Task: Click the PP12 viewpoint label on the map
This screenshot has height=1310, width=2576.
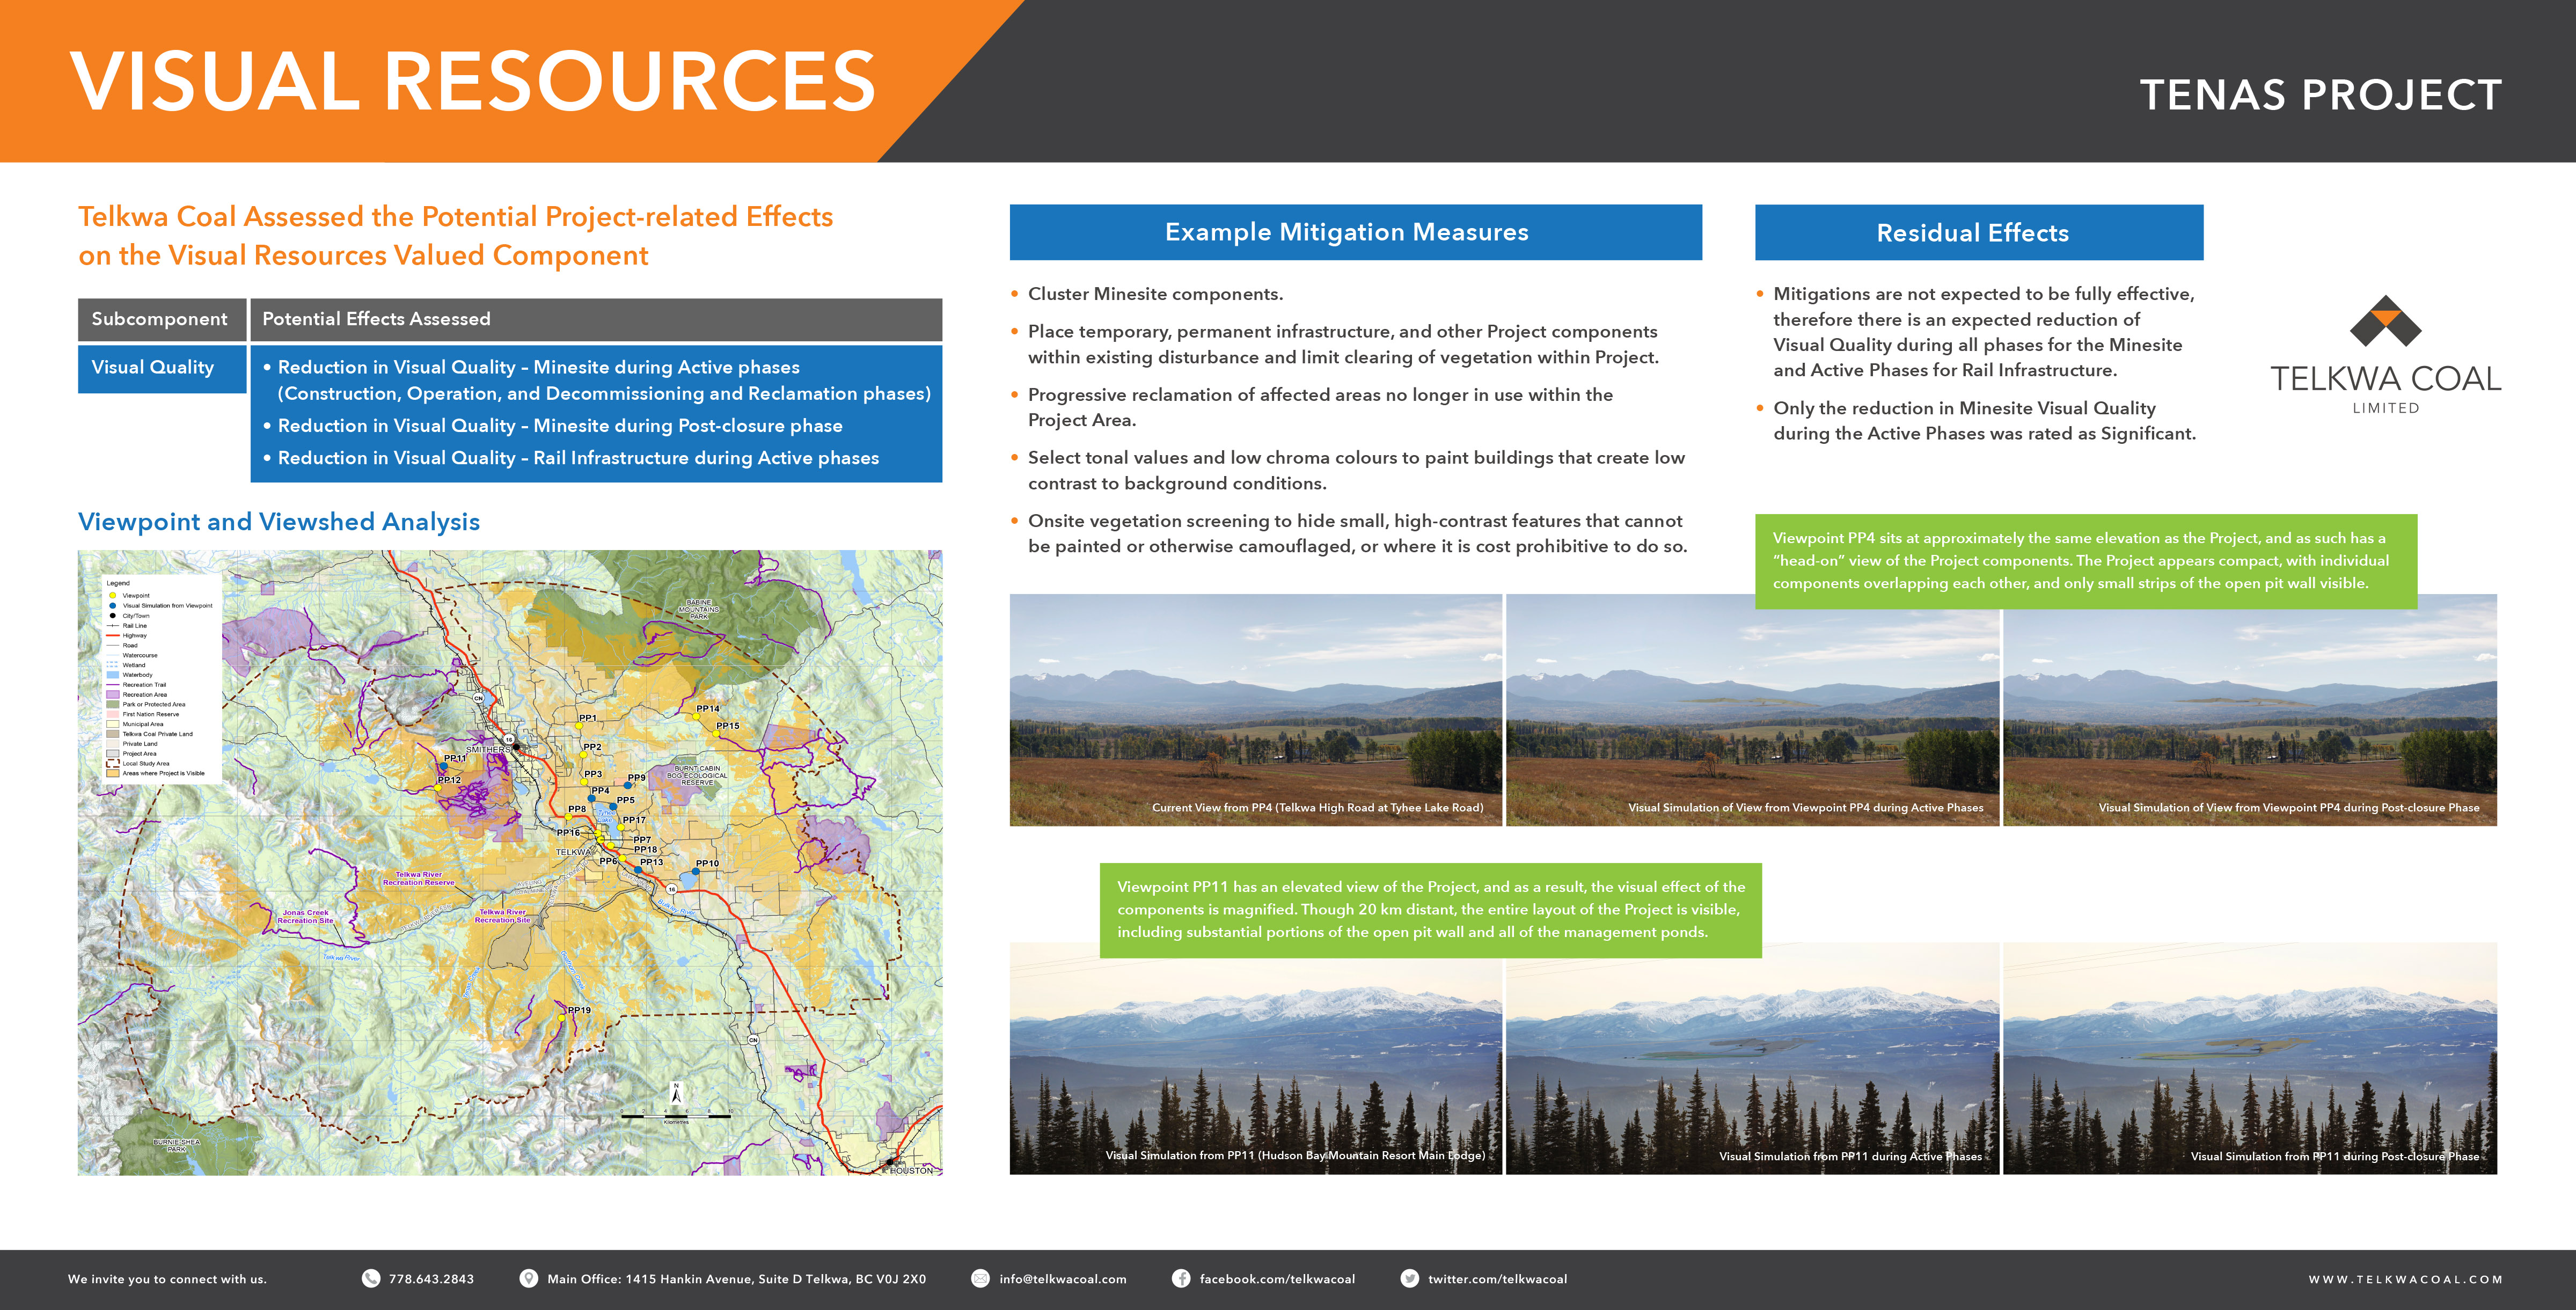Action: (x=449, y=780)
